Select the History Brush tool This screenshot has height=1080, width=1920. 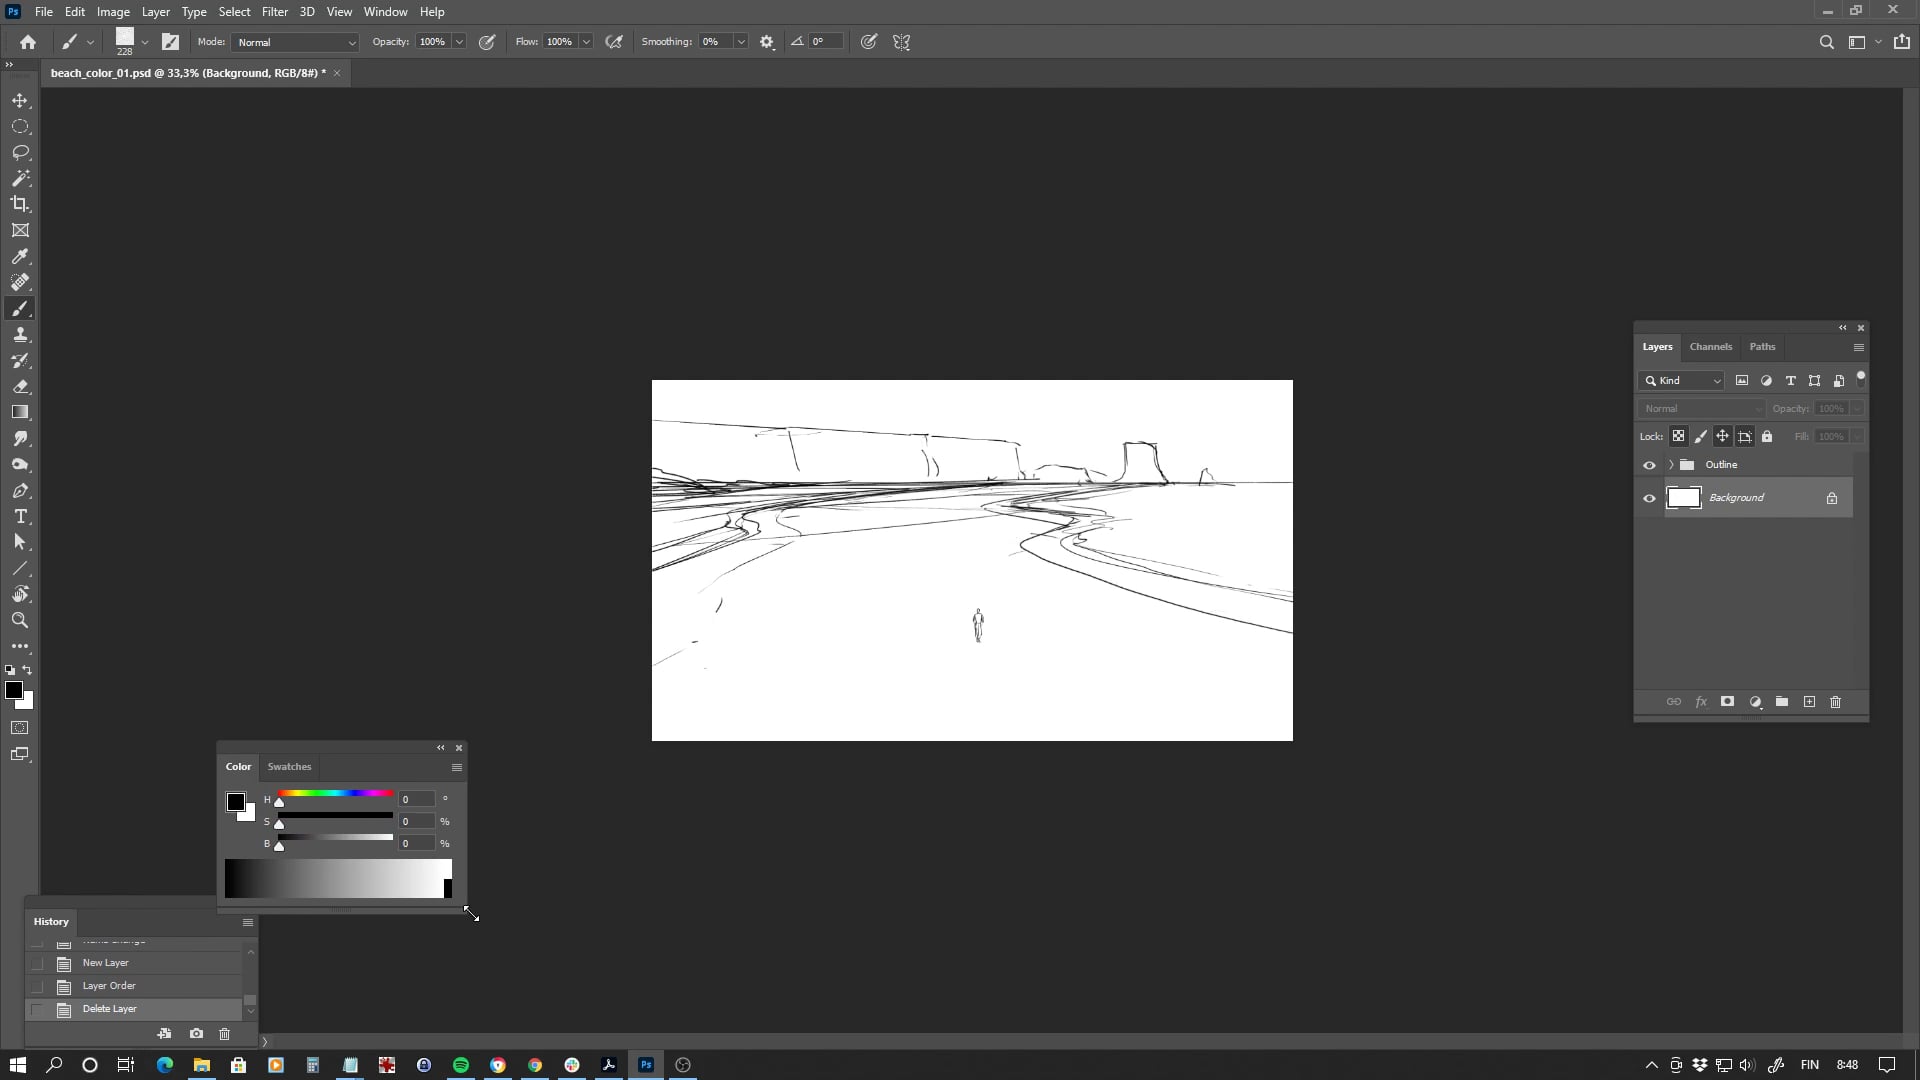(20, 360)
